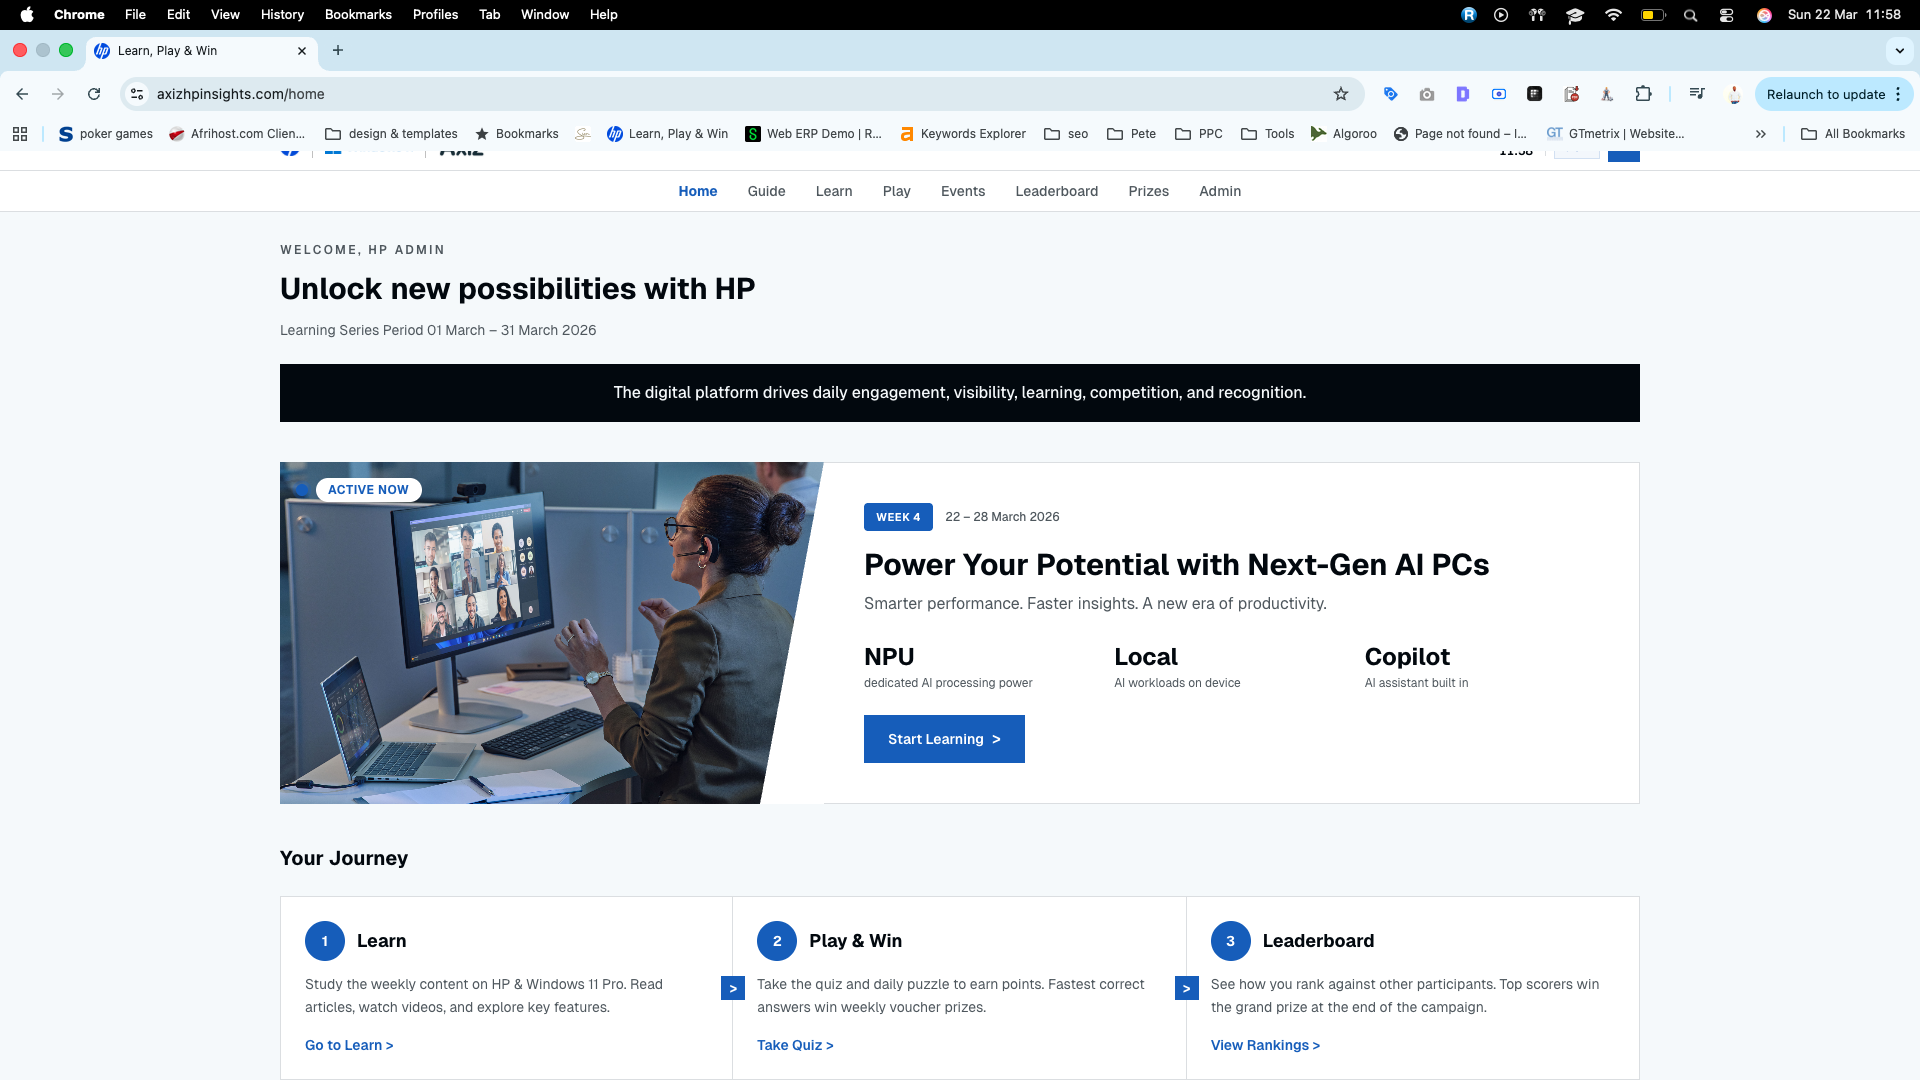This screenshot has width=1920, height=1080.
Task: Open the History menu in menu bar
Action: tap(282, 15)
